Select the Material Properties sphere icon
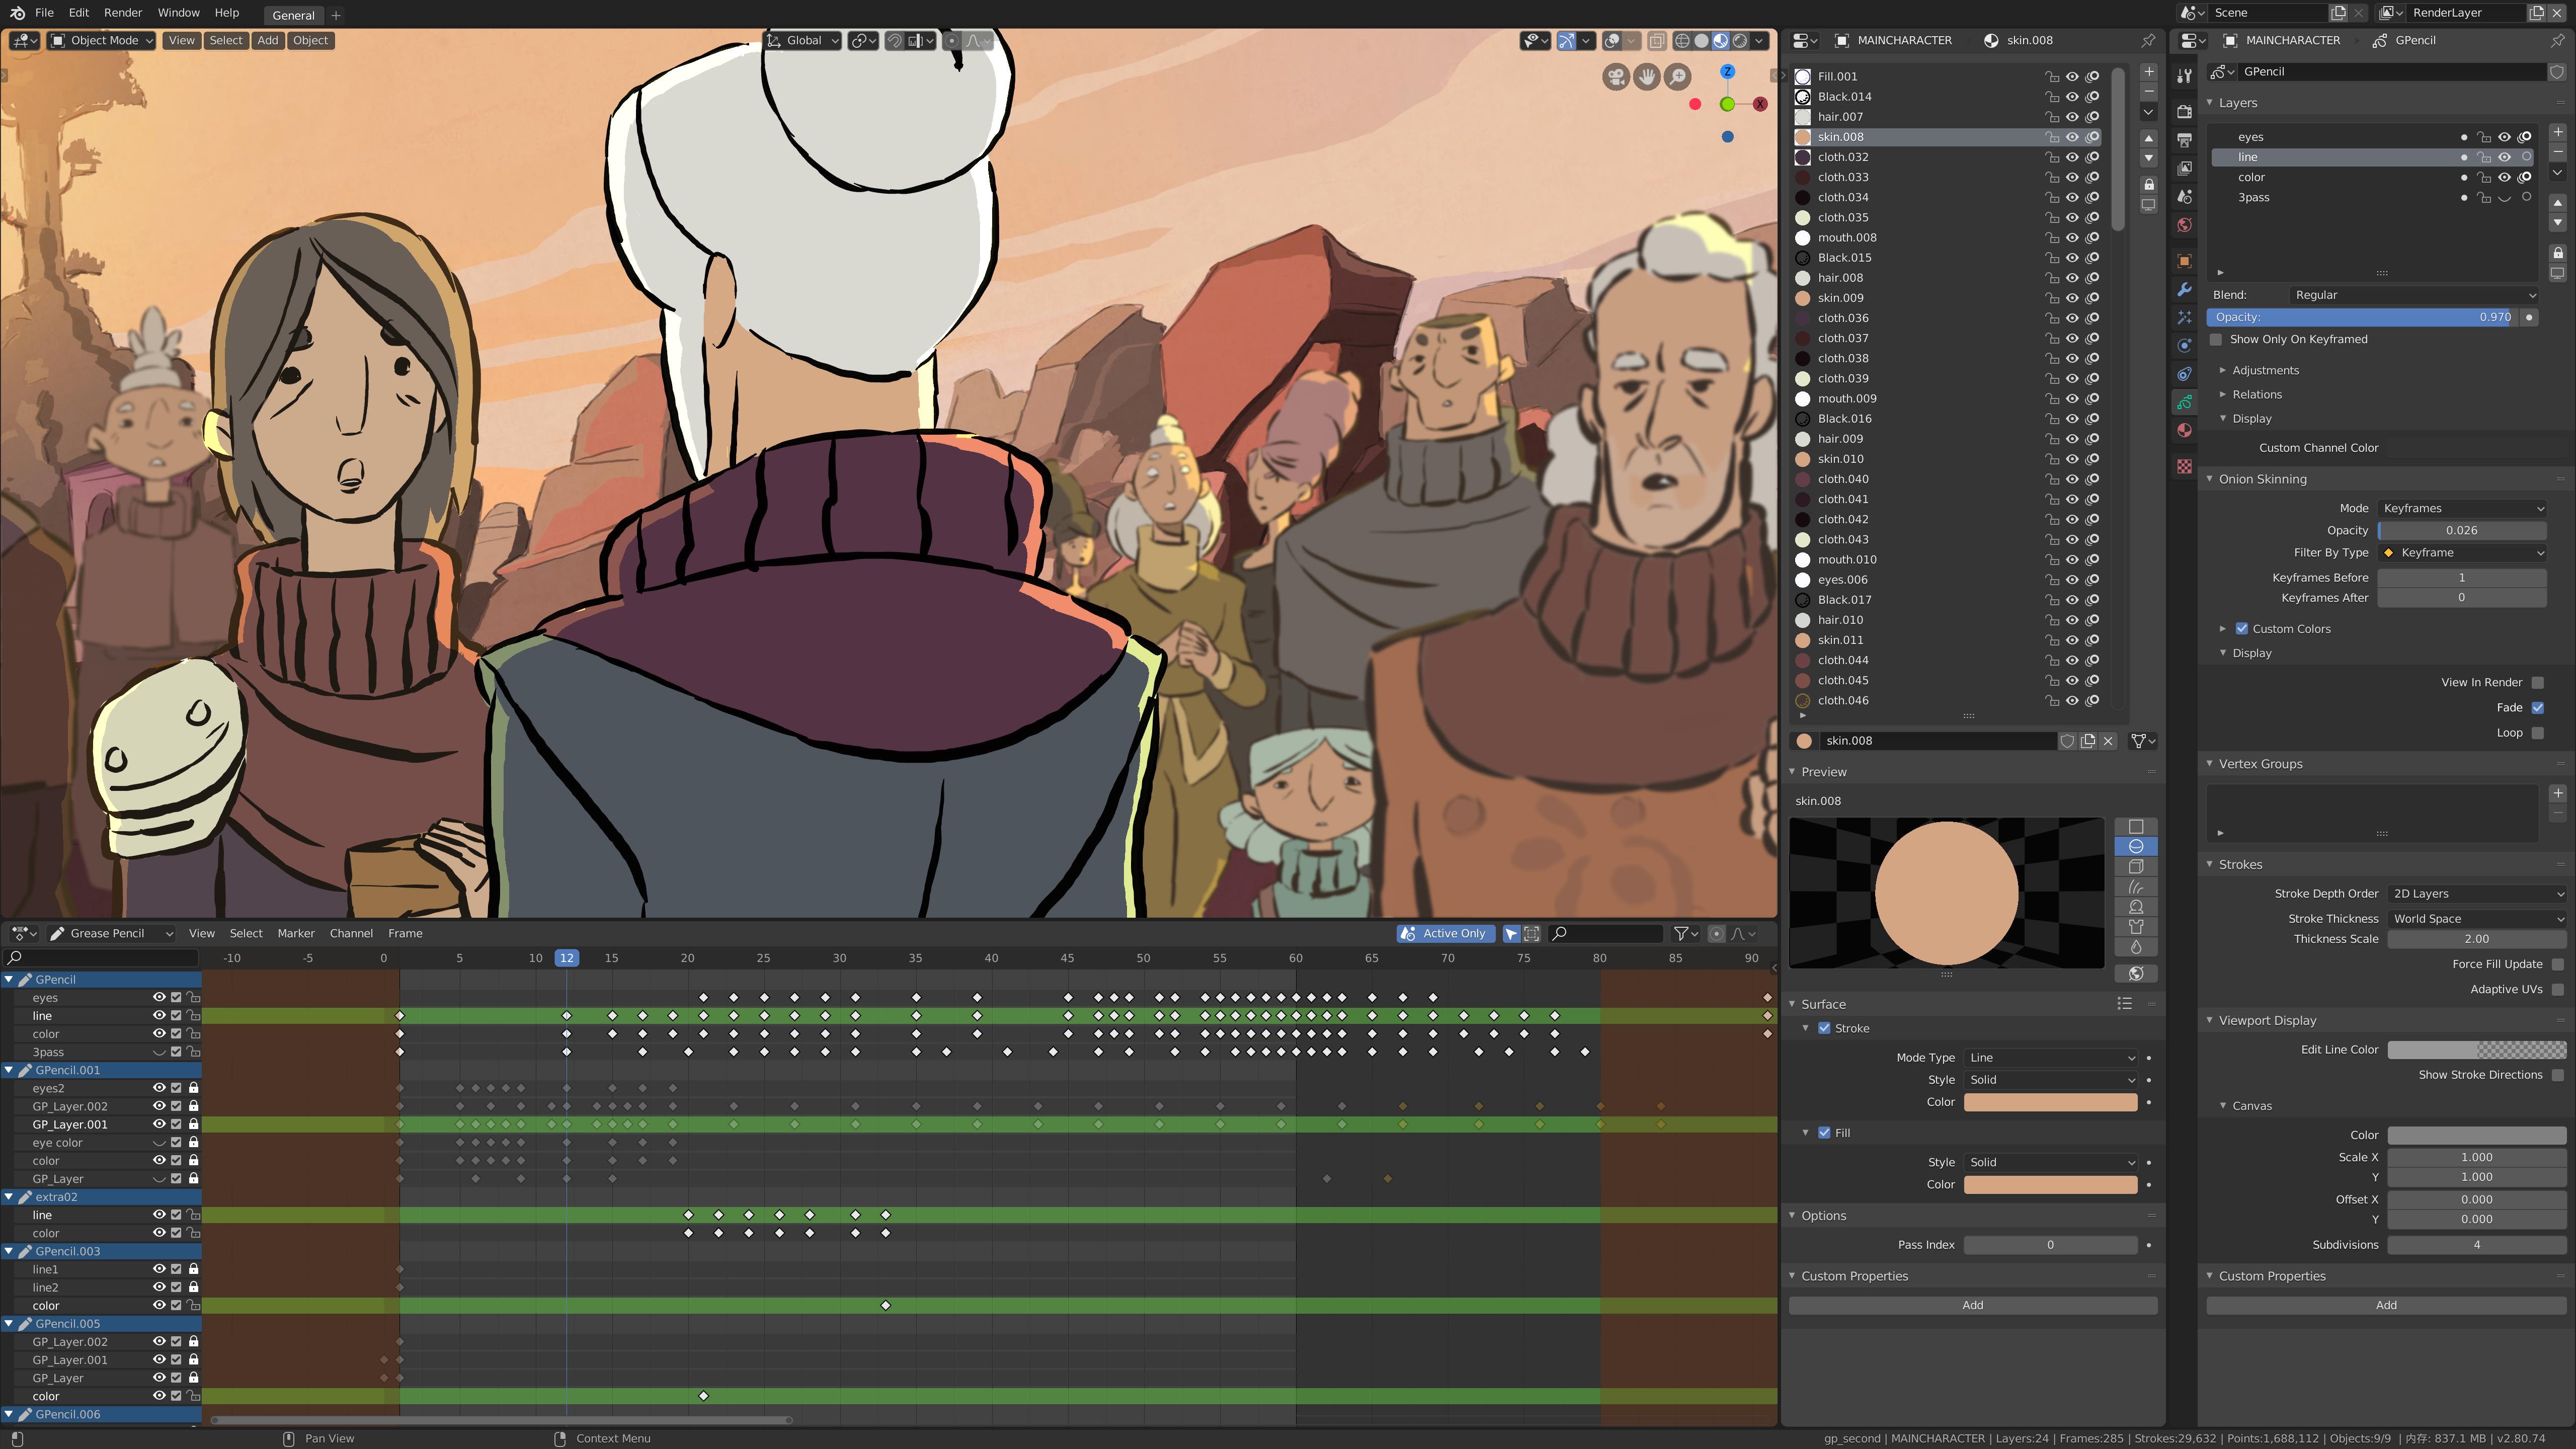The image size is (2576, 1449). tap(2185, 431)
